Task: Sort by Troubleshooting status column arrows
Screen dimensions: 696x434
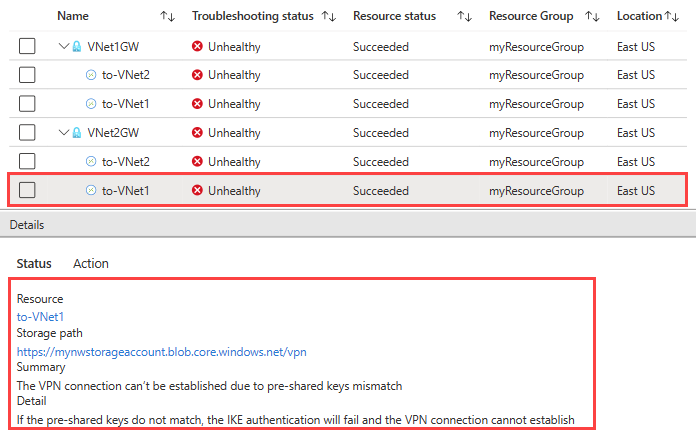Action: 329,16
